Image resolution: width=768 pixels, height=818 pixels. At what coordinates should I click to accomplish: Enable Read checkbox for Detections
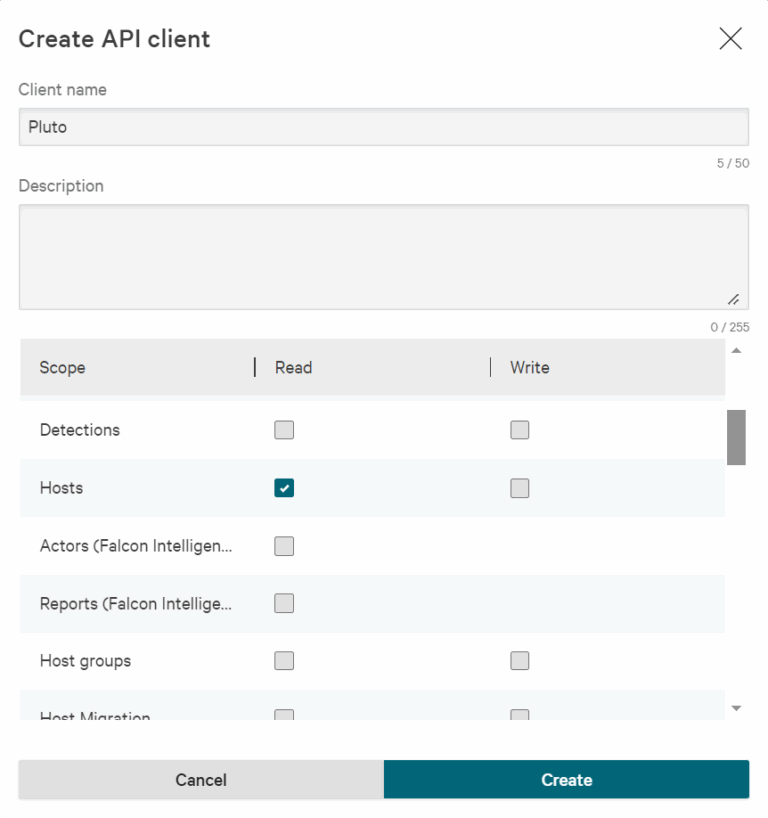284,430
